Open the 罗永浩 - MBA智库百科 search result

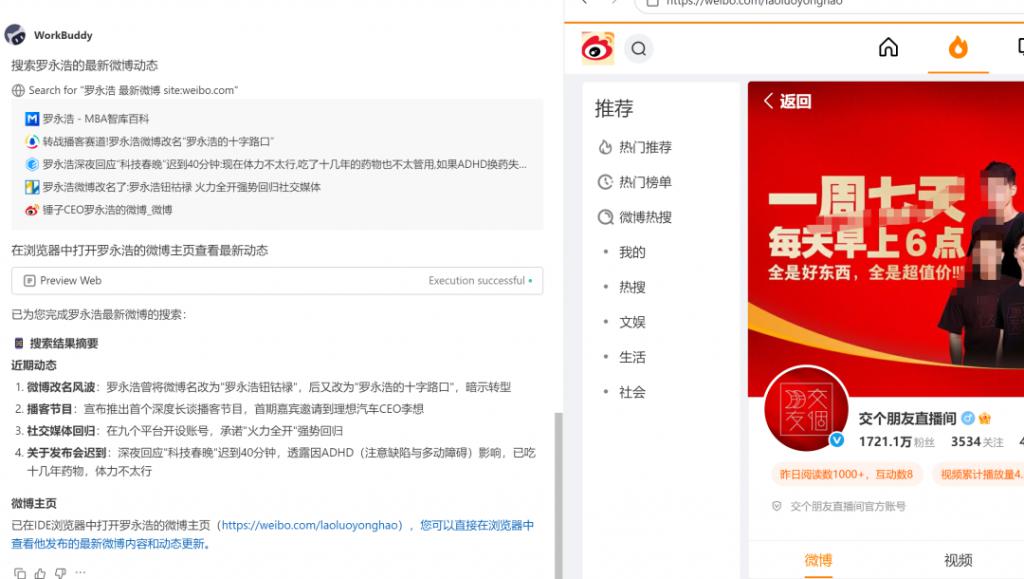tap(95, 119)
